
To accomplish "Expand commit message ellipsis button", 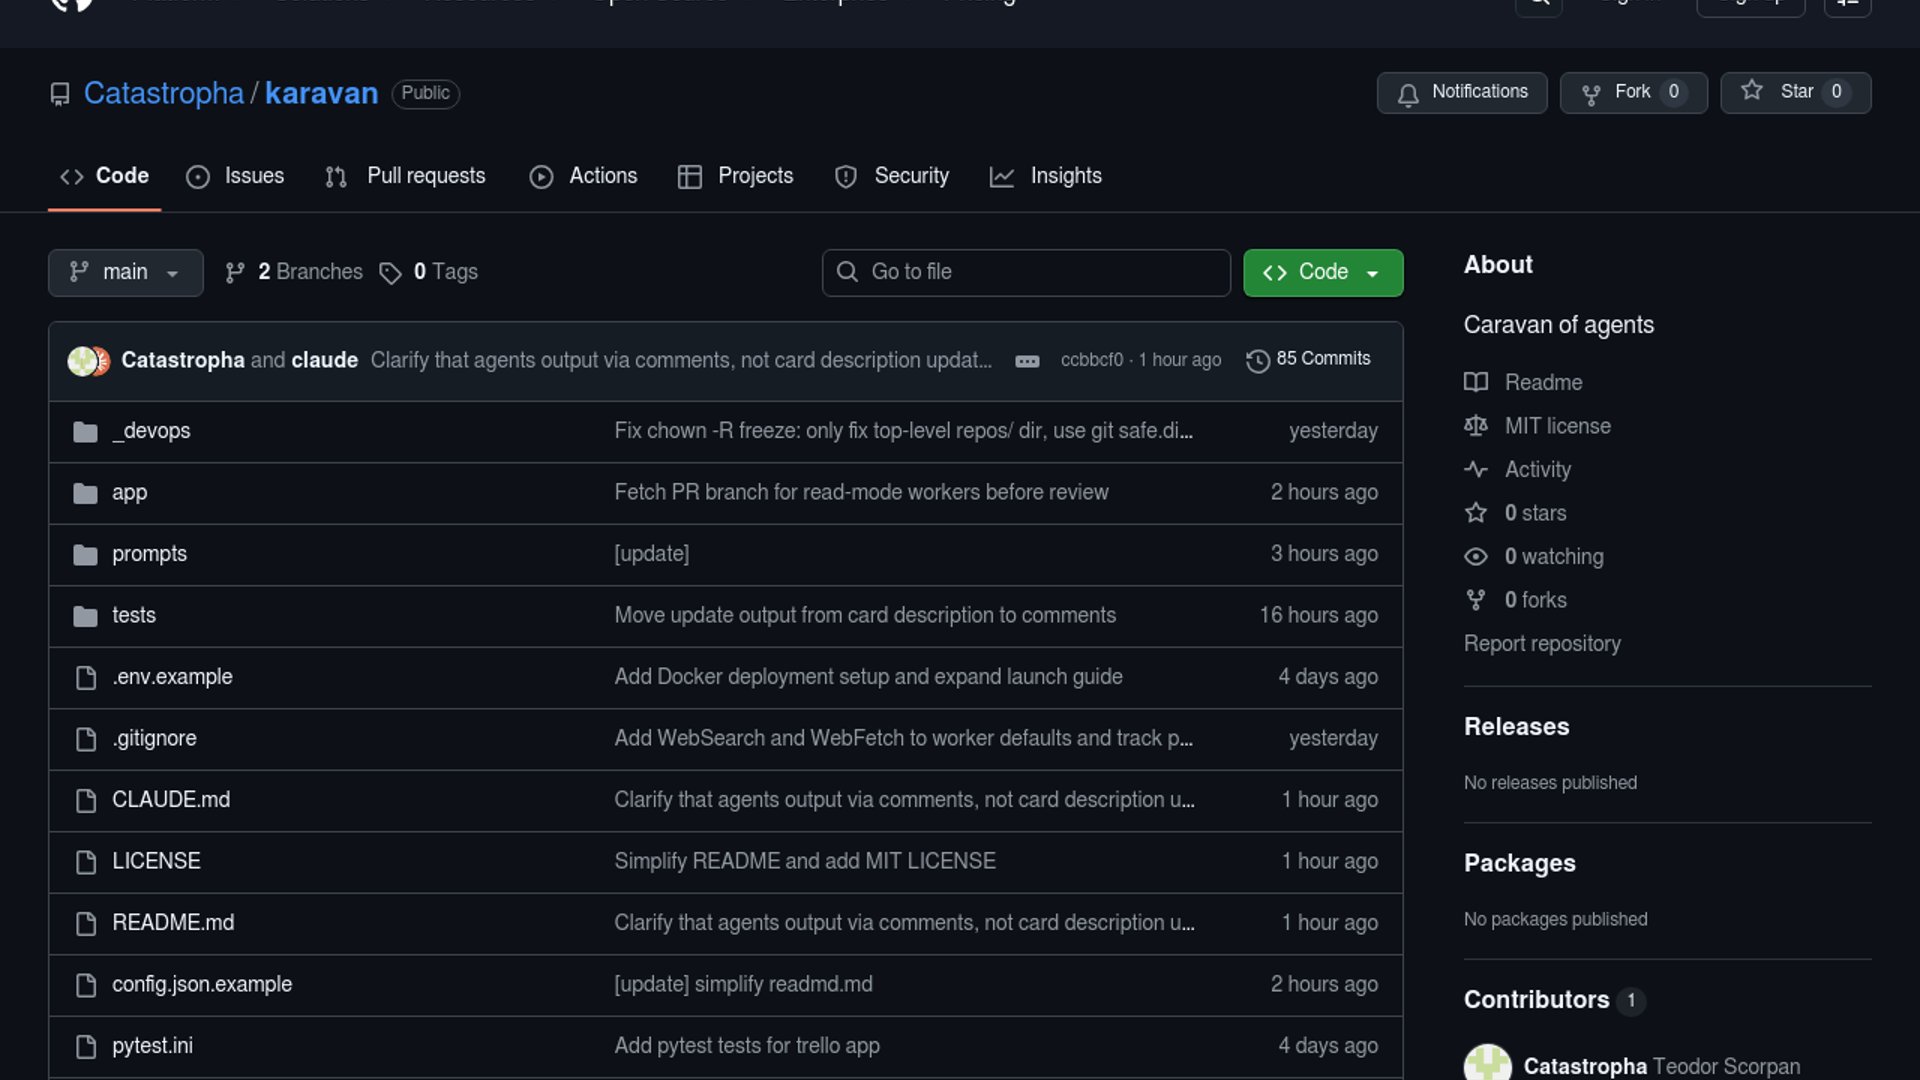I will [x=1027, y=362].
